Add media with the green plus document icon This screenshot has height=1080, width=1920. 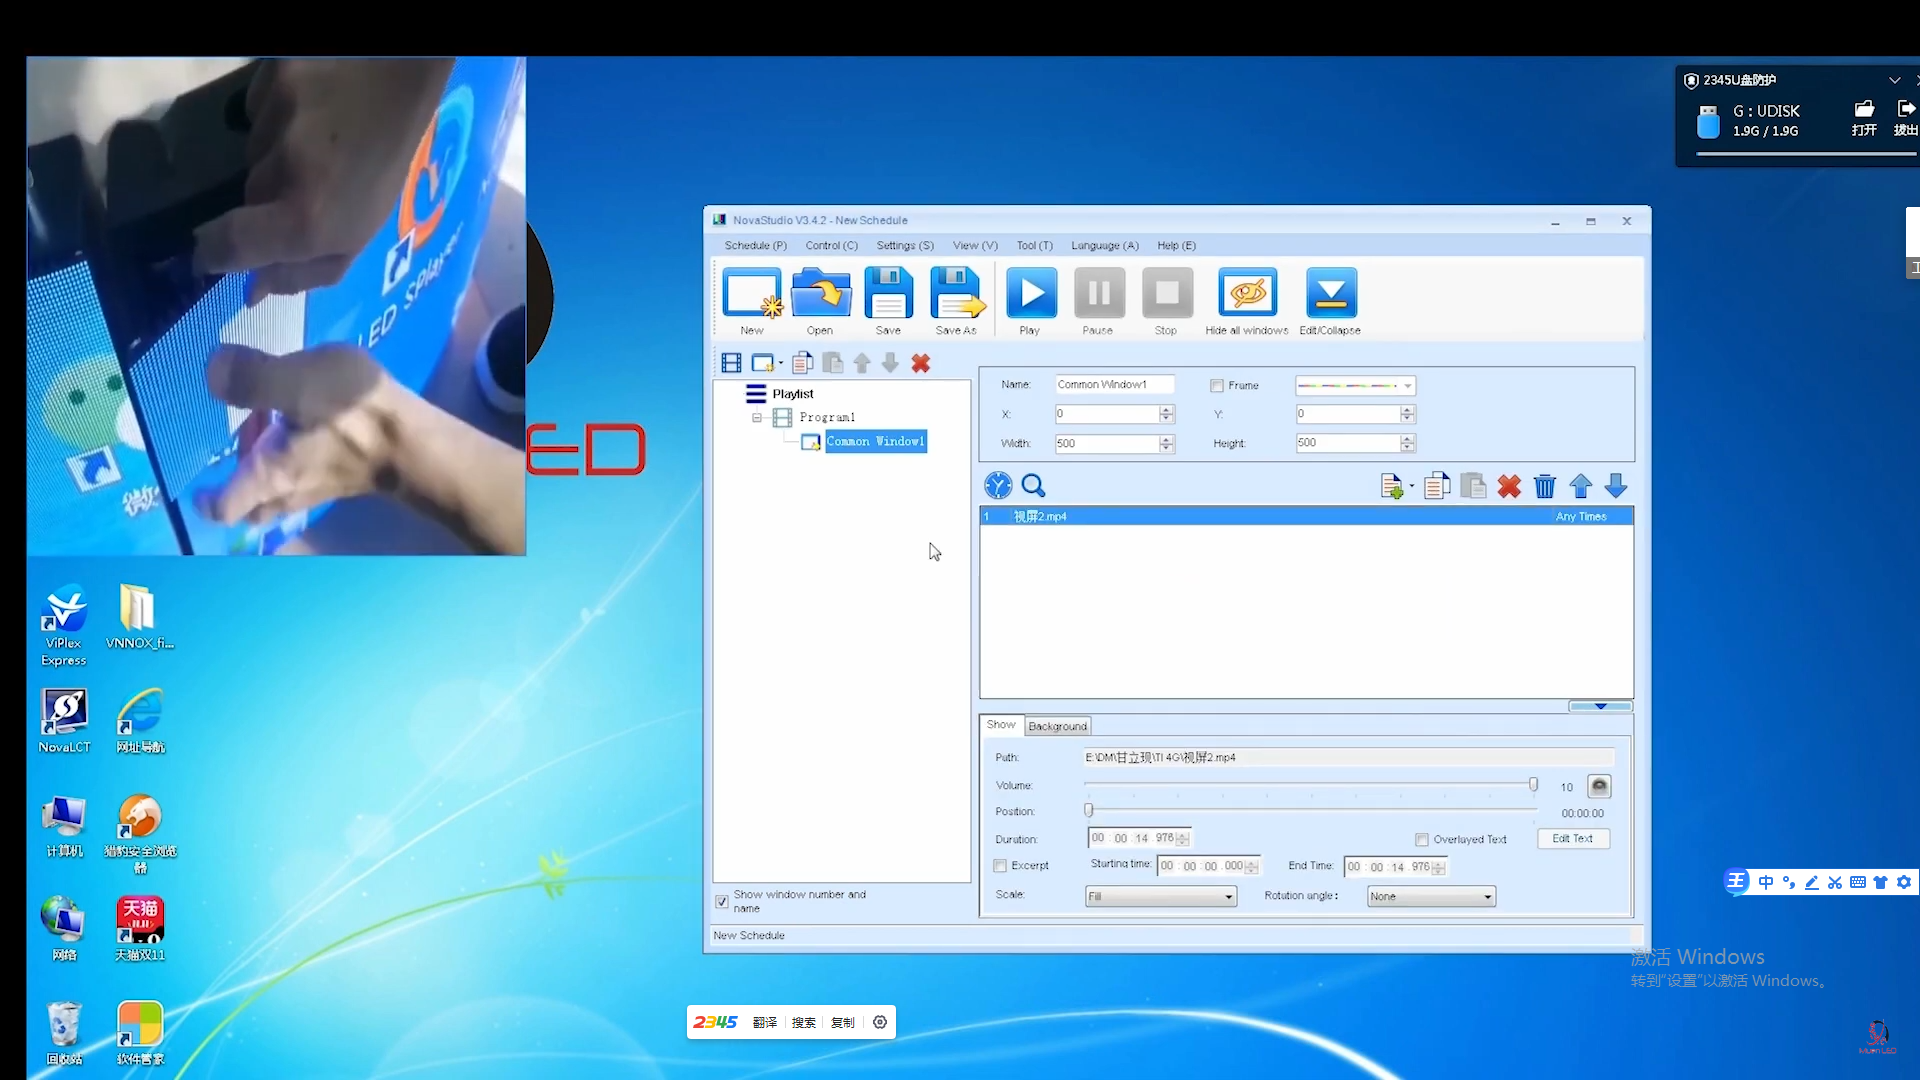click(x=1391, y=487)
